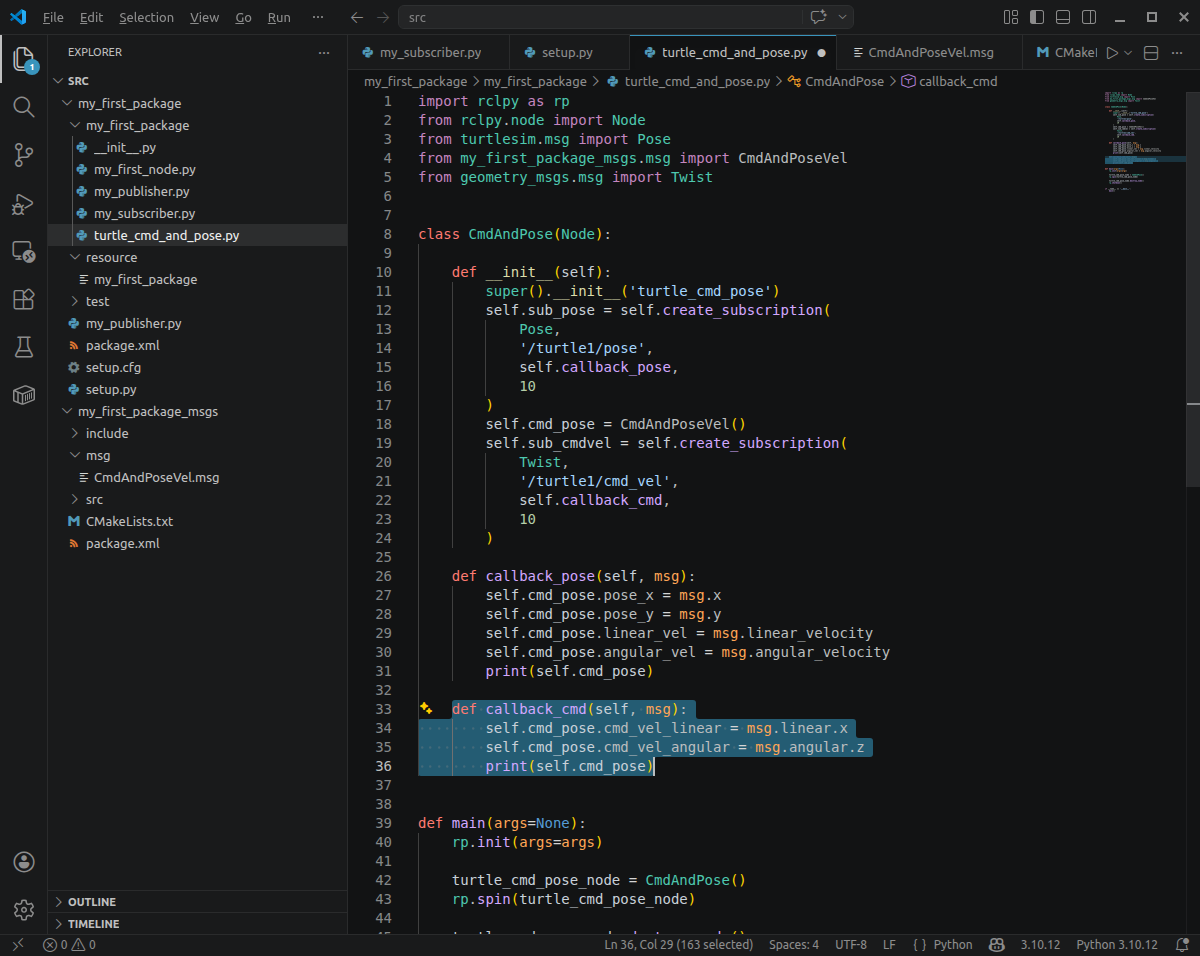Viewport: 1200px width, 956px height.
Task: Open the overflow menu ellipsis in menu bar
Action: [x=318, y=17]
